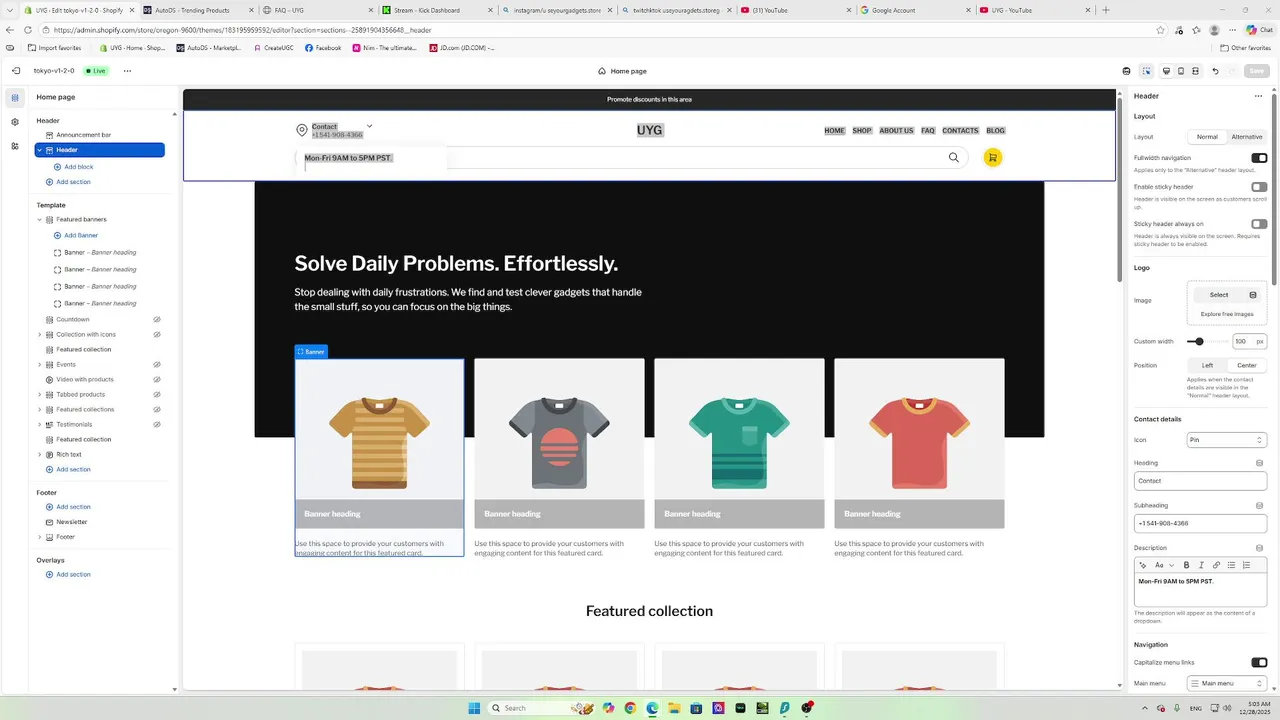
Task: Connect dynamic source for Description field
Action: (1260, 548)
